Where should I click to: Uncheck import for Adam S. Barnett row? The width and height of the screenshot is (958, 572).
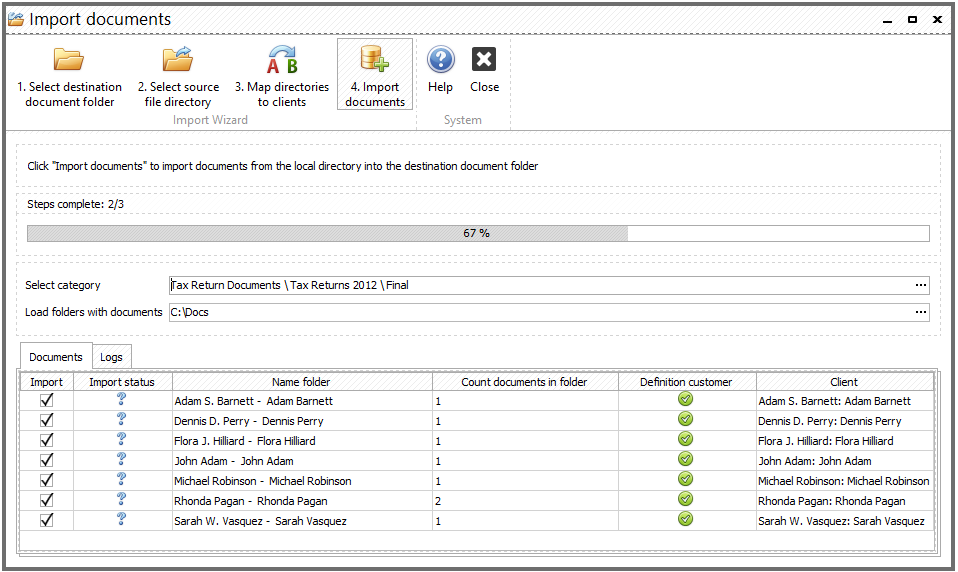[x=46, y=400]
